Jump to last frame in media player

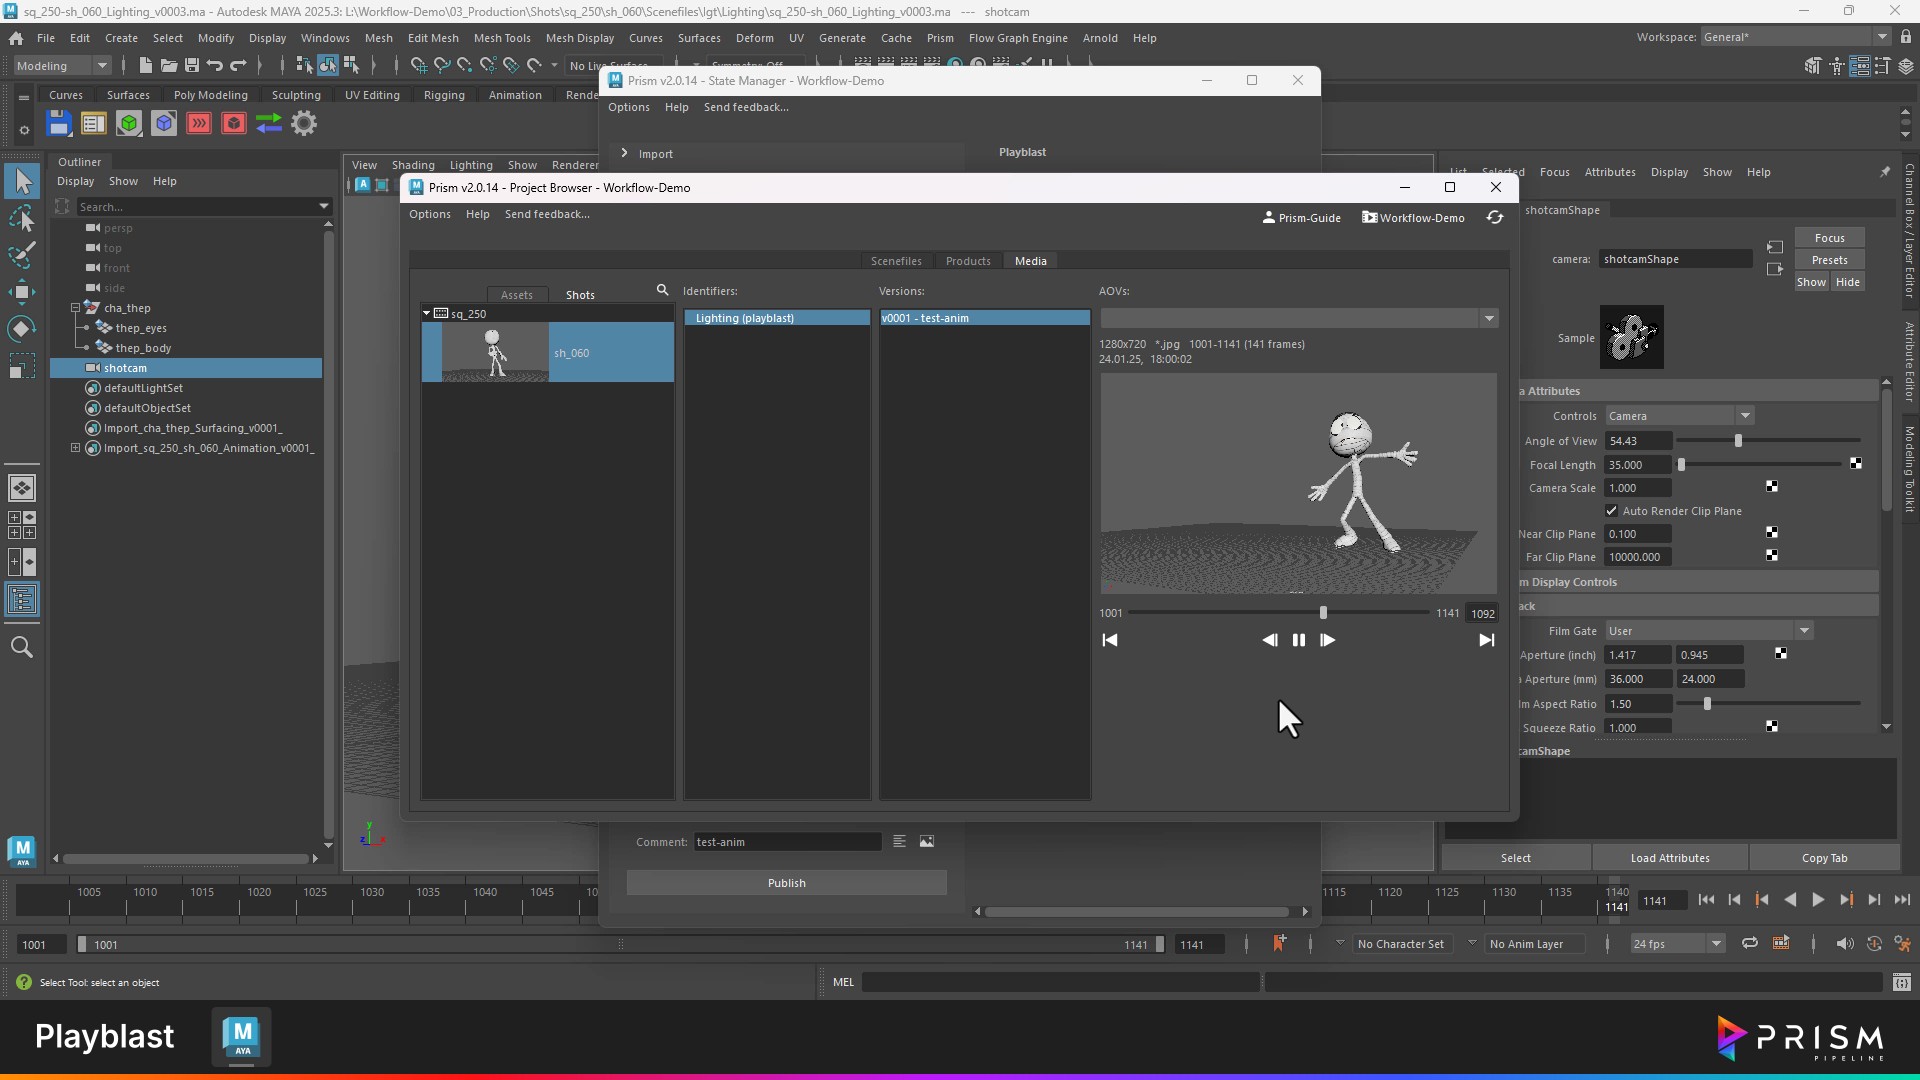(1487, 640)
